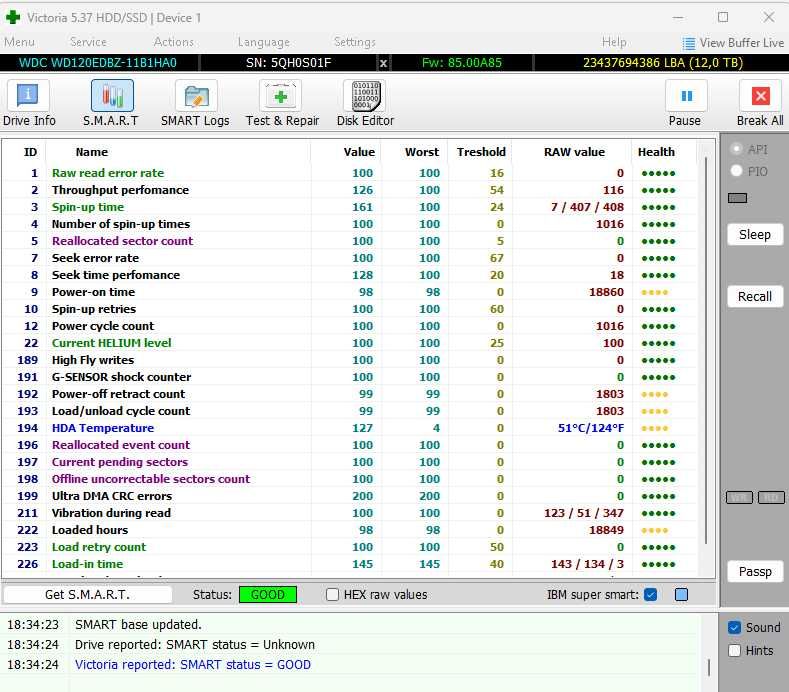Viewport: 789px width, 692px height.
Task: Open the Language menu
Action: pos(264,42)
